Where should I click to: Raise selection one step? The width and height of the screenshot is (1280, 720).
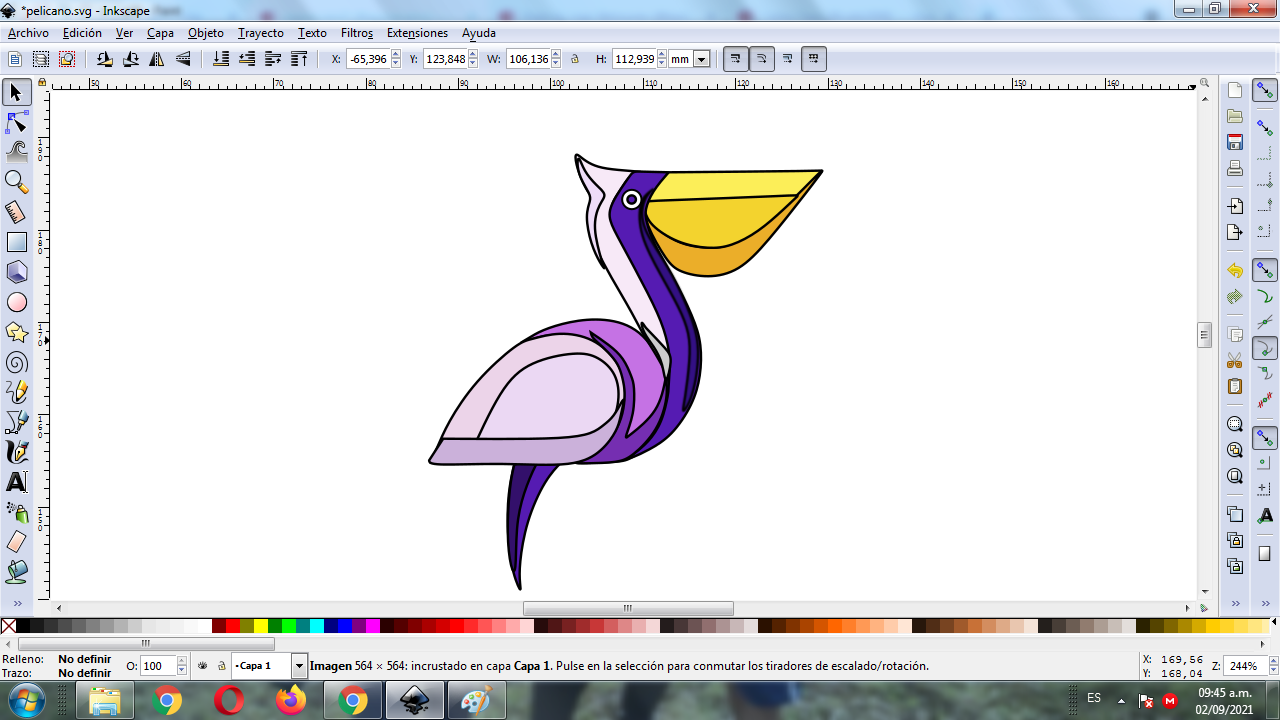point(273,59)
